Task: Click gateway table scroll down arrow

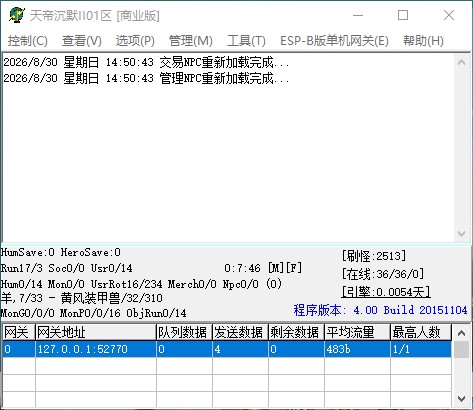Action: [x=462, y=398]
